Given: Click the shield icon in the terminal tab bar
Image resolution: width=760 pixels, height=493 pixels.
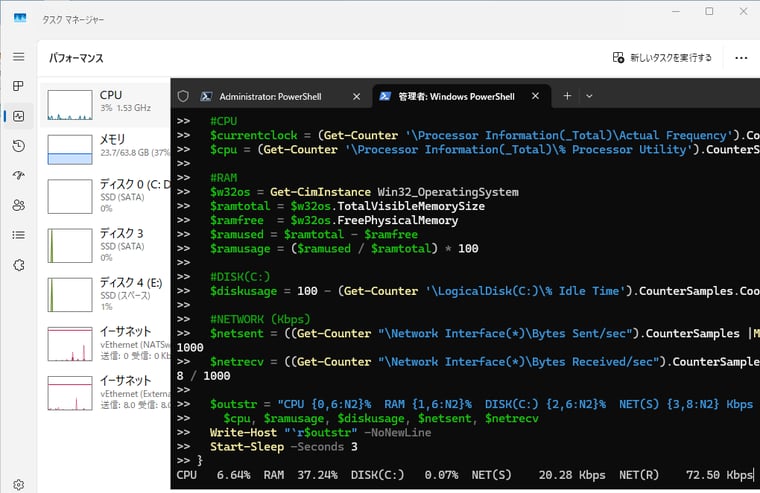Looking at the screenshot, I should point(183,96).
